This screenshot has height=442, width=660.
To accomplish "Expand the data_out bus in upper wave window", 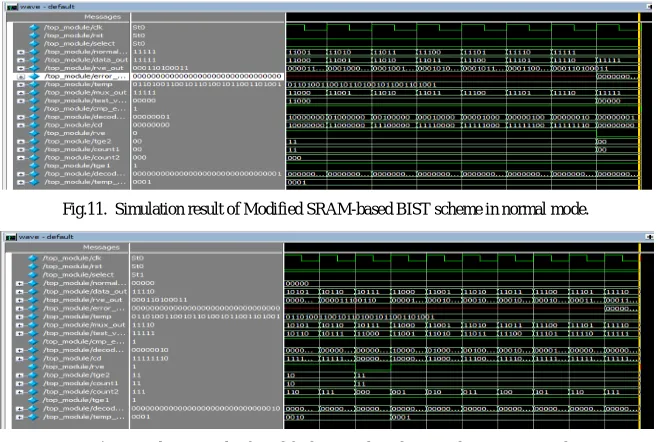I will (21, 60).
